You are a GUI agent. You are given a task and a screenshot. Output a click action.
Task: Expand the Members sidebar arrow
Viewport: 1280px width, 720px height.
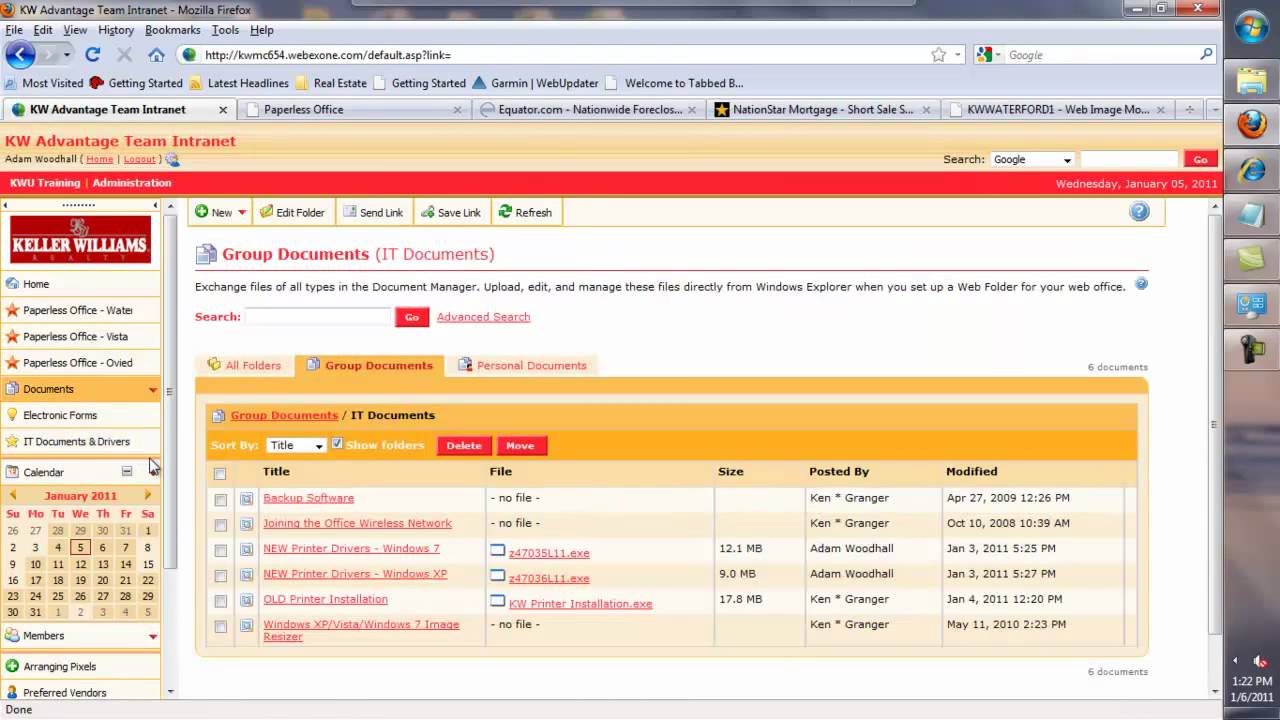click(153, 636)
